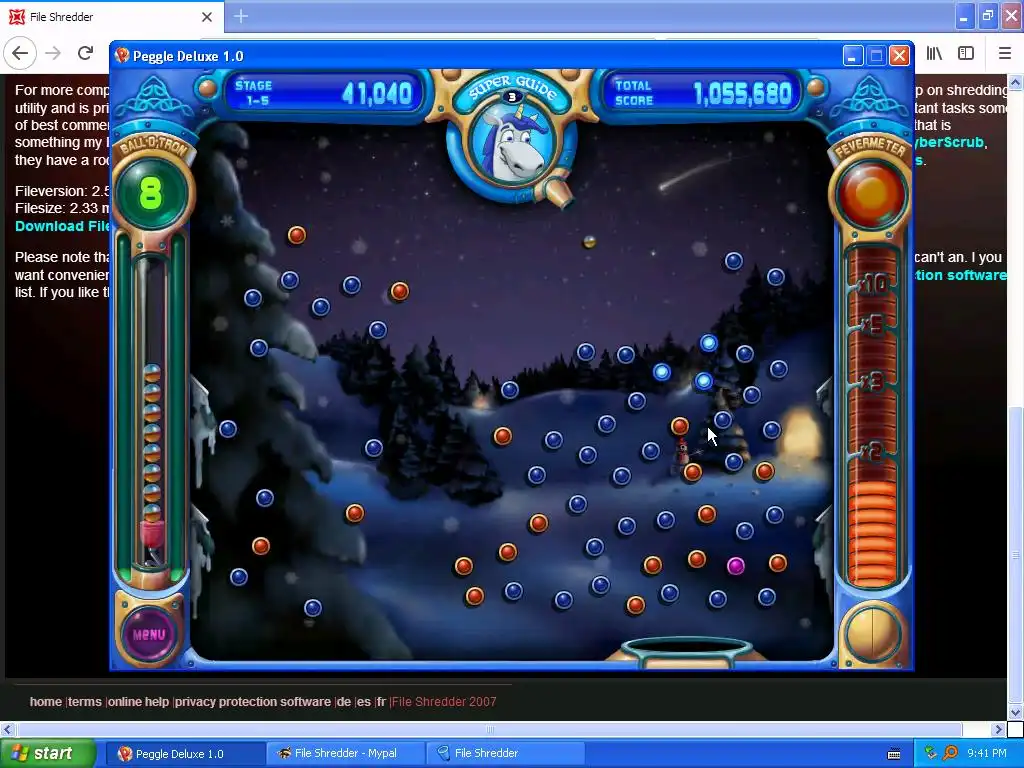The image size is (1024, 768).
Task: Click the total score 1,055,680
Action: (743, 94)
